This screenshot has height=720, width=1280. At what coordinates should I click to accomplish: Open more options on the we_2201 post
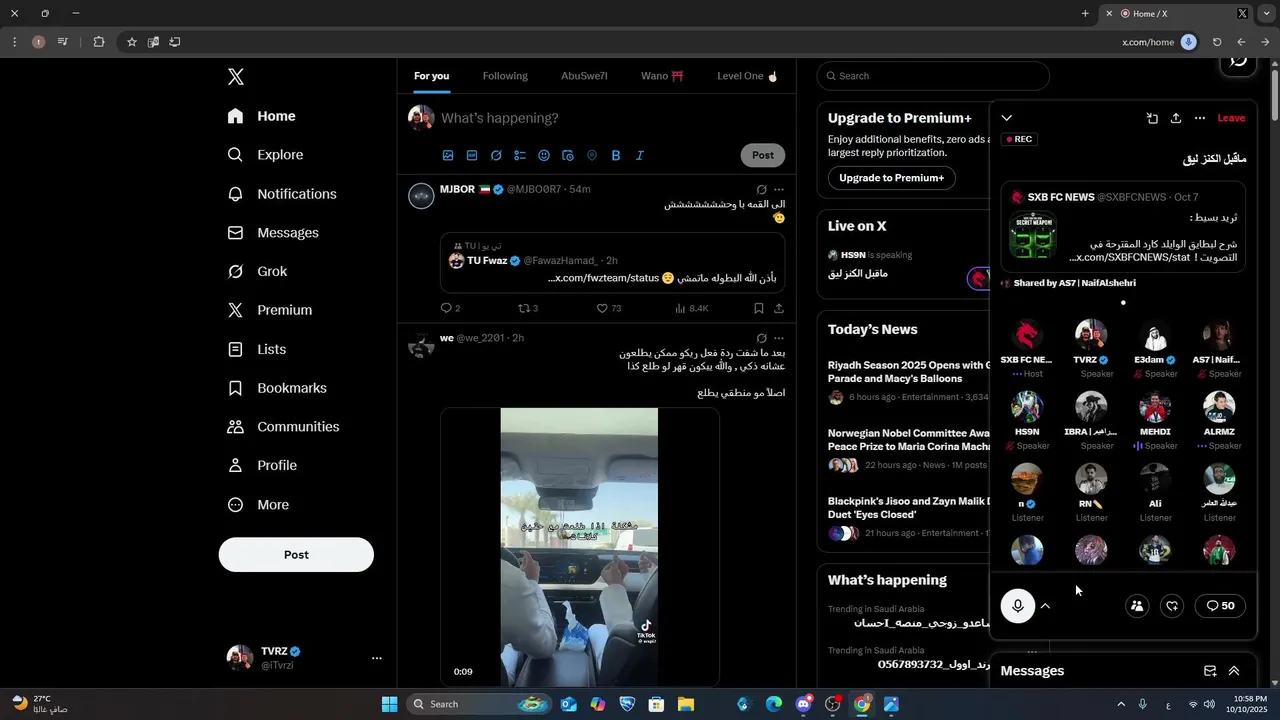(779, 338)
